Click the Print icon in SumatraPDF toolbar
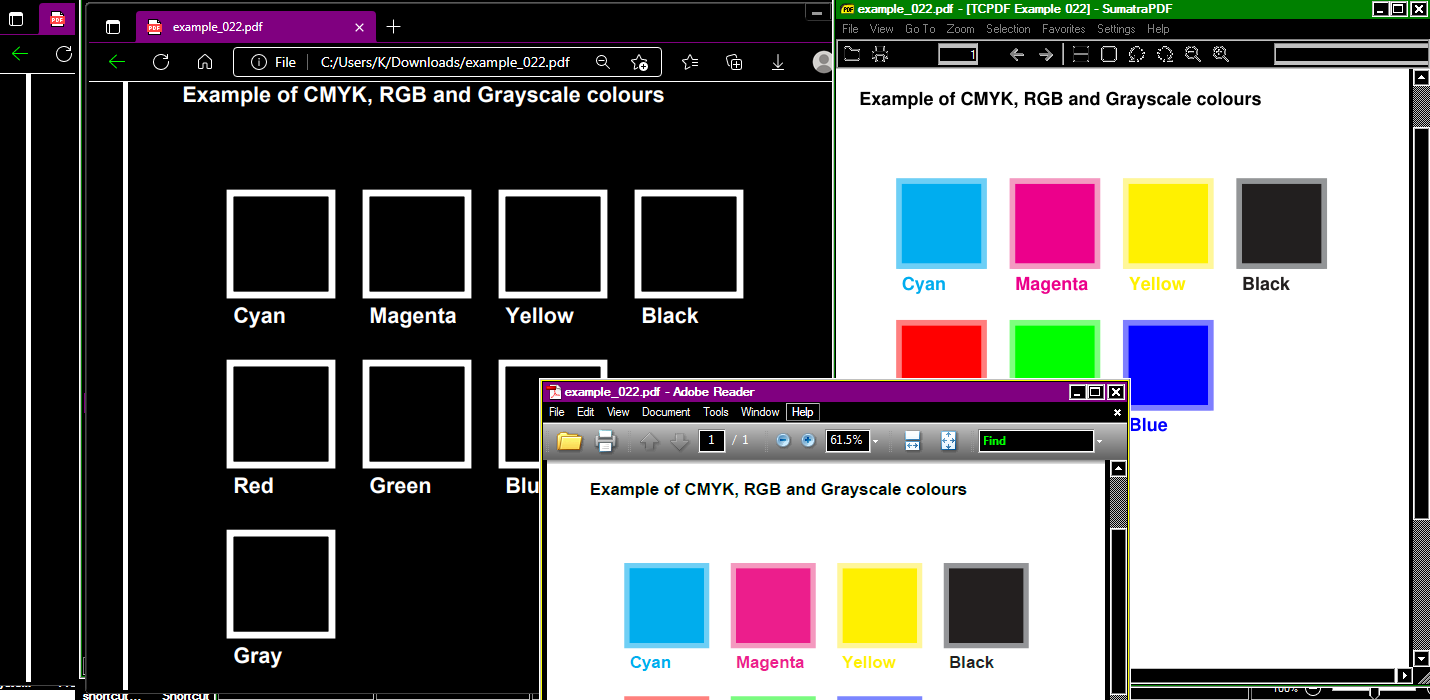 point(880,54)
